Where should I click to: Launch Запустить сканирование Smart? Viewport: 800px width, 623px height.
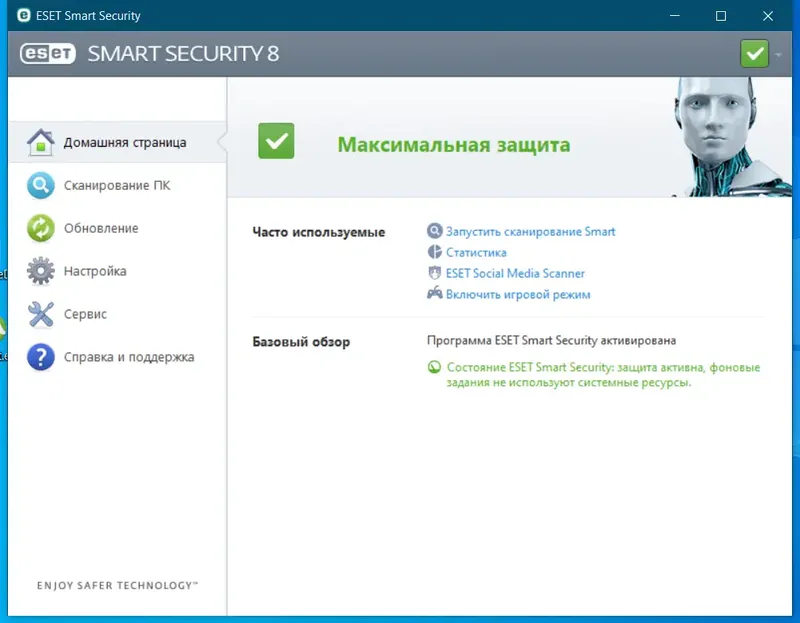(x=530, y=230)
